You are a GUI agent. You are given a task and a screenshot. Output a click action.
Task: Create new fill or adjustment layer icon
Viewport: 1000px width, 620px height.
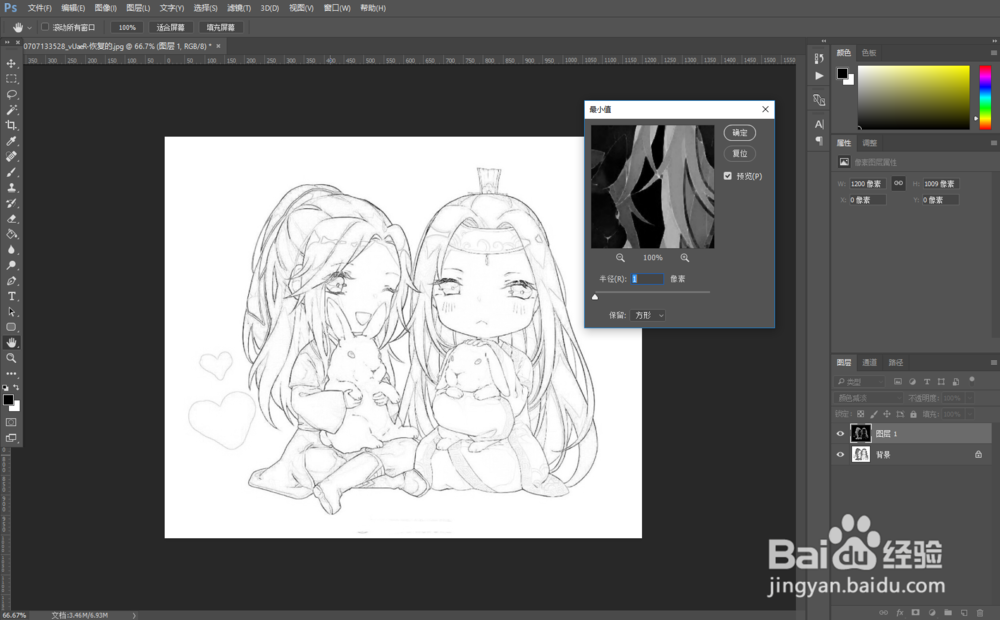[932, 612]
